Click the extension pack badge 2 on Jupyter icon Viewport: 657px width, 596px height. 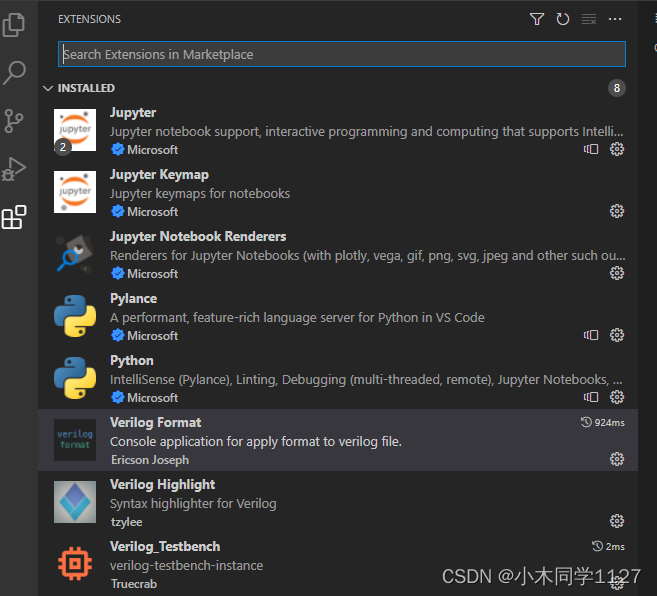pos(63,147)
